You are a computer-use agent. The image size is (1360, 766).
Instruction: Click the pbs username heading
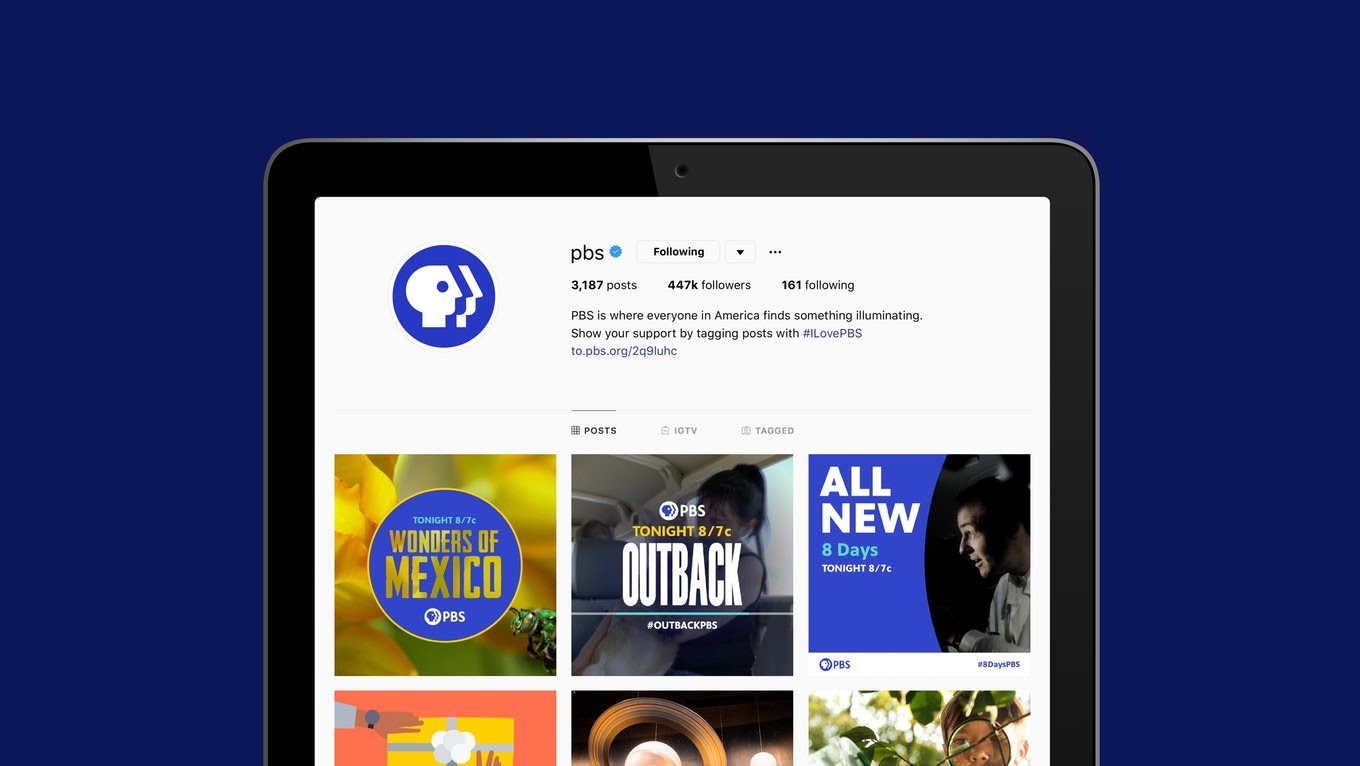pyautogui.click(x=587, y=253)
